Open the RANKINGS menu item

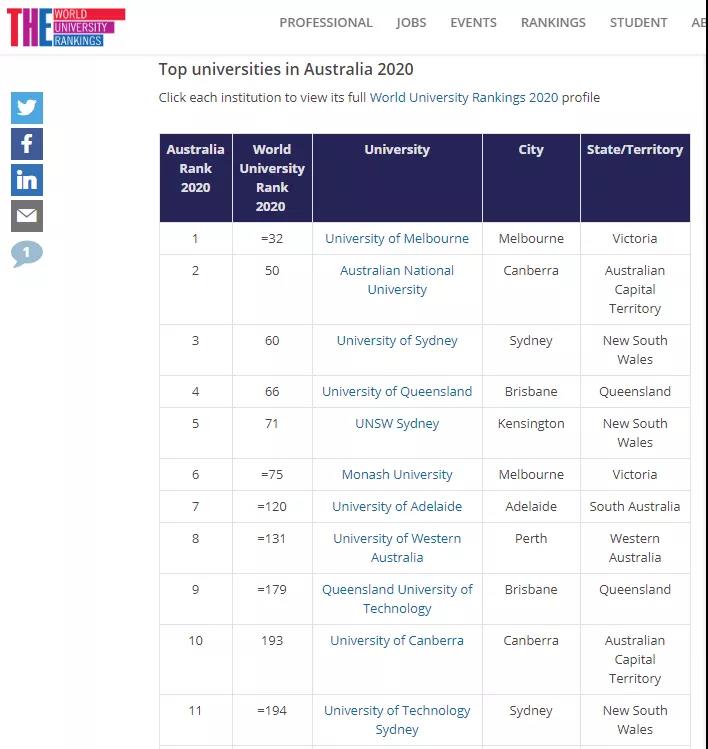[x=553, y=22]
